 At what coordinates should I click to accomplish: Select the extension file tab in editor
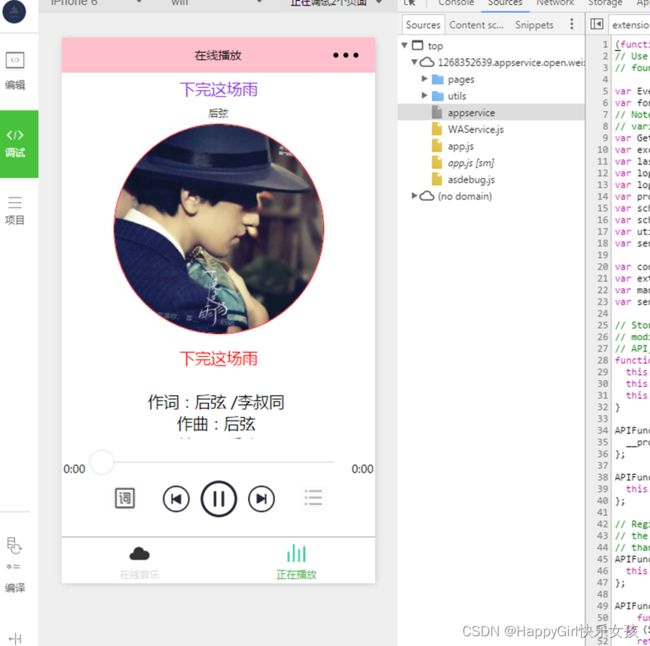pyautogui.click(x=630, y=25)
